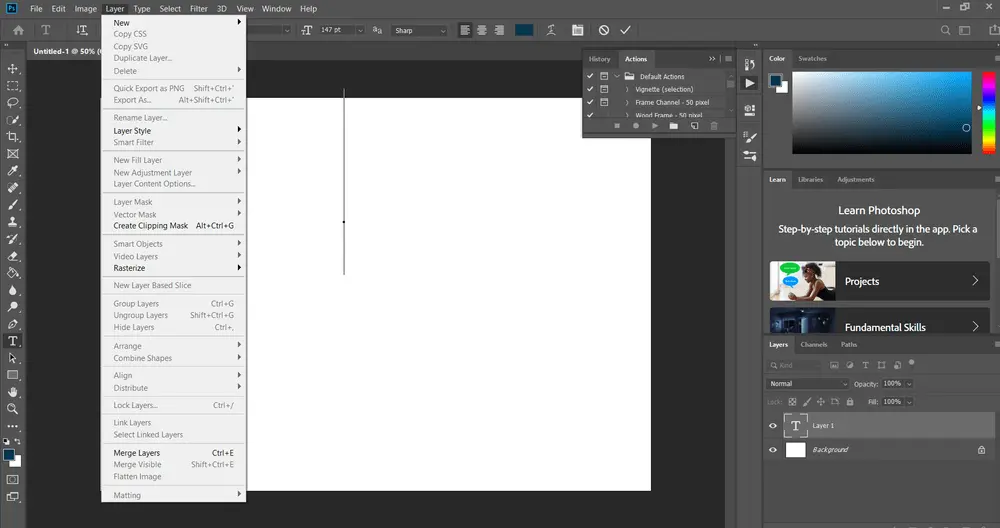The width and height of the screenshot is (1000, 528).
Task: Open layer Opacity dropdown arrow
Action: [909, 384]
